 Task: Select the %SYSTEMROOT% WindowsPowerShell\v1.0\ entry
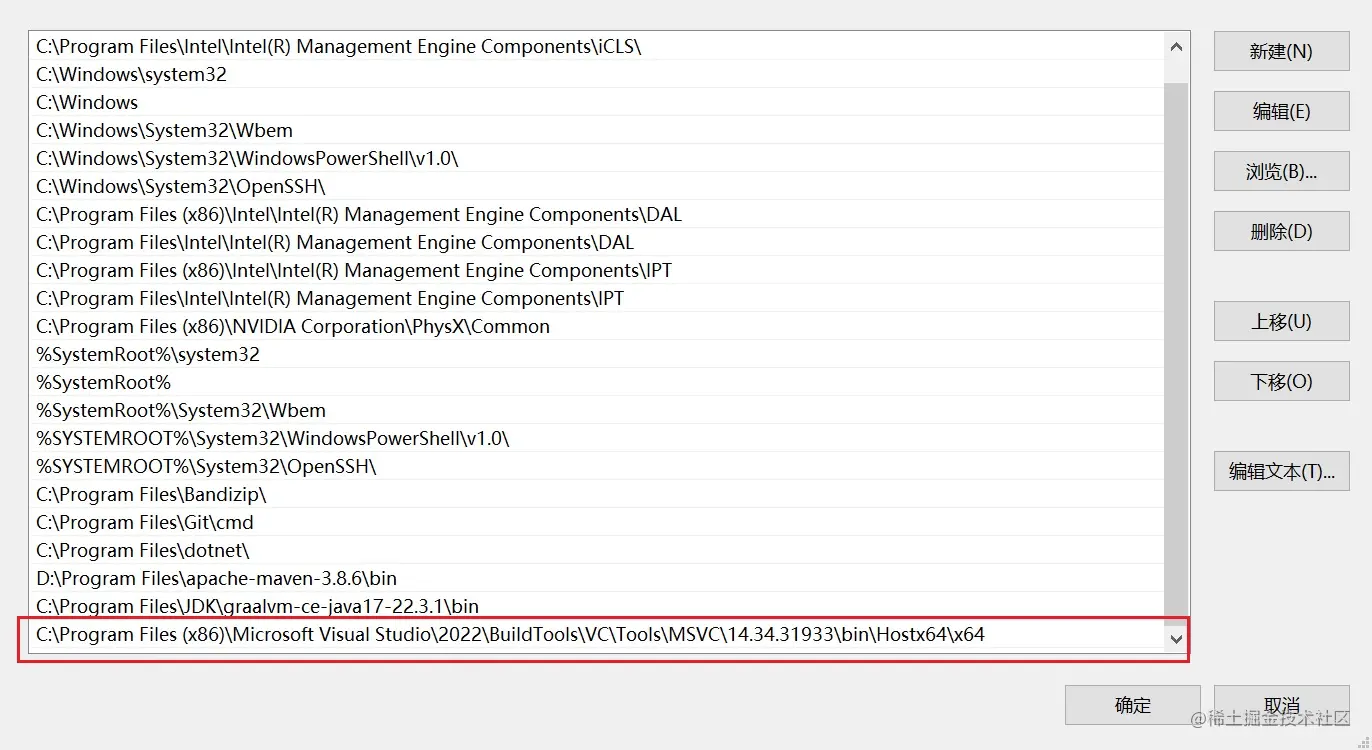coord(597,438)
